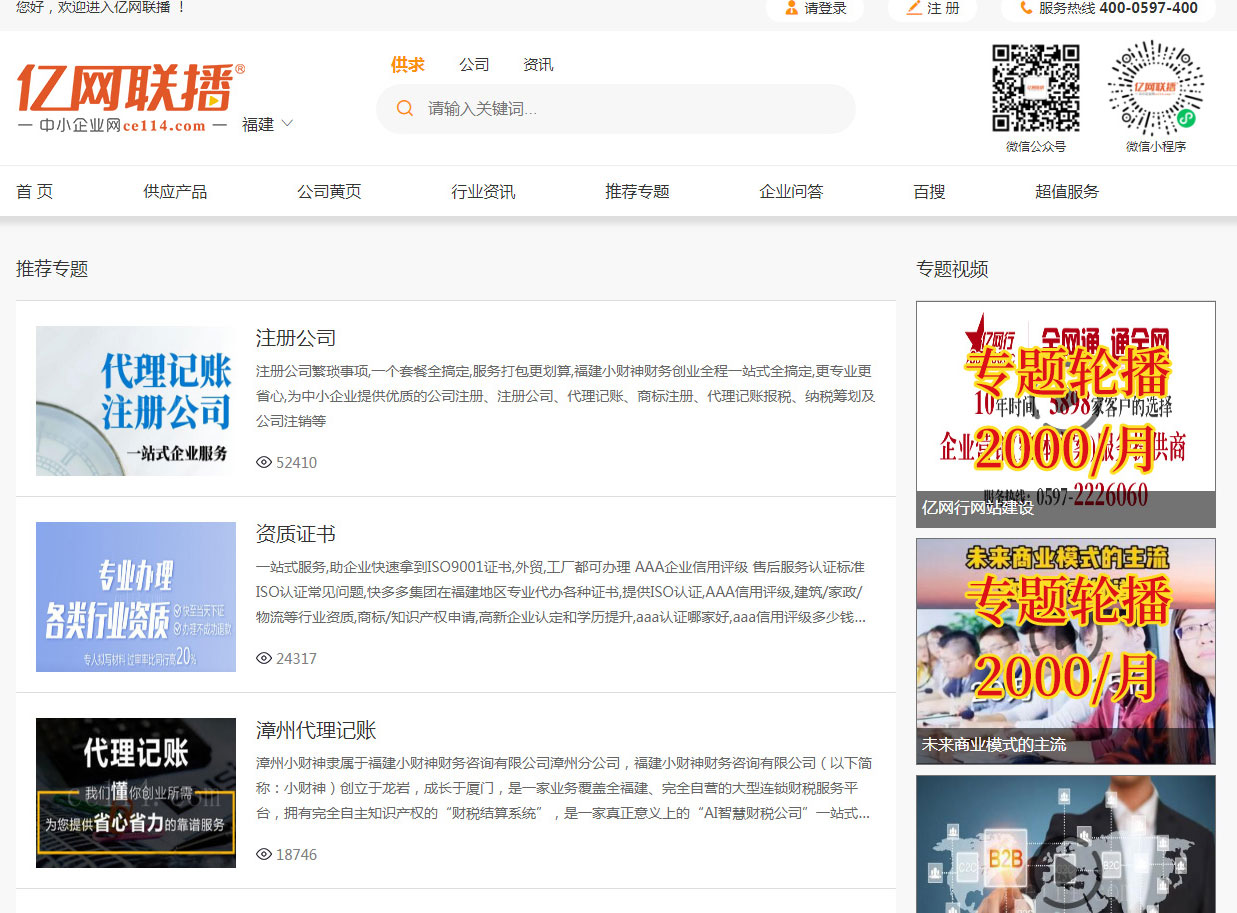Image resolution: width=1237 pixels, height=913 pixels.
Task: Go to 企业问答 in navigation bar
Action: pos(791,191)
